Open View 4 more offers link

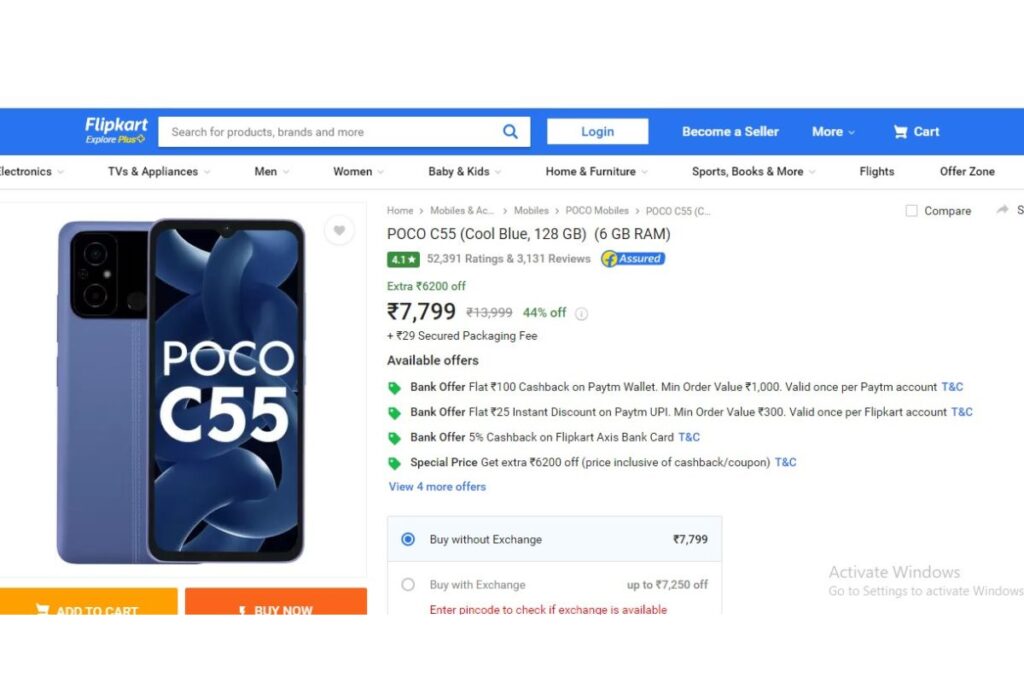(437, 486)
